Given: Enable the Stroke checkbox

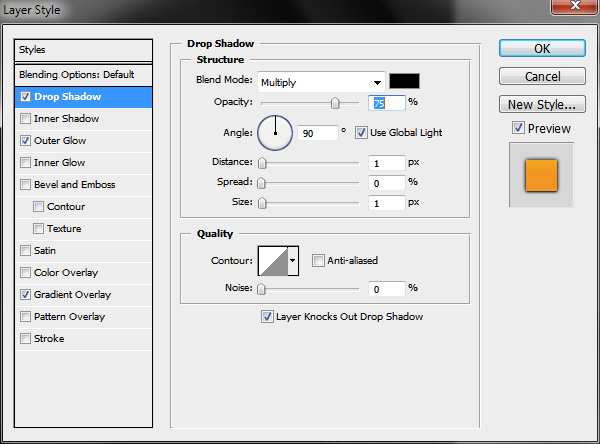Looking at the screenshot, I should coord(25,338).
